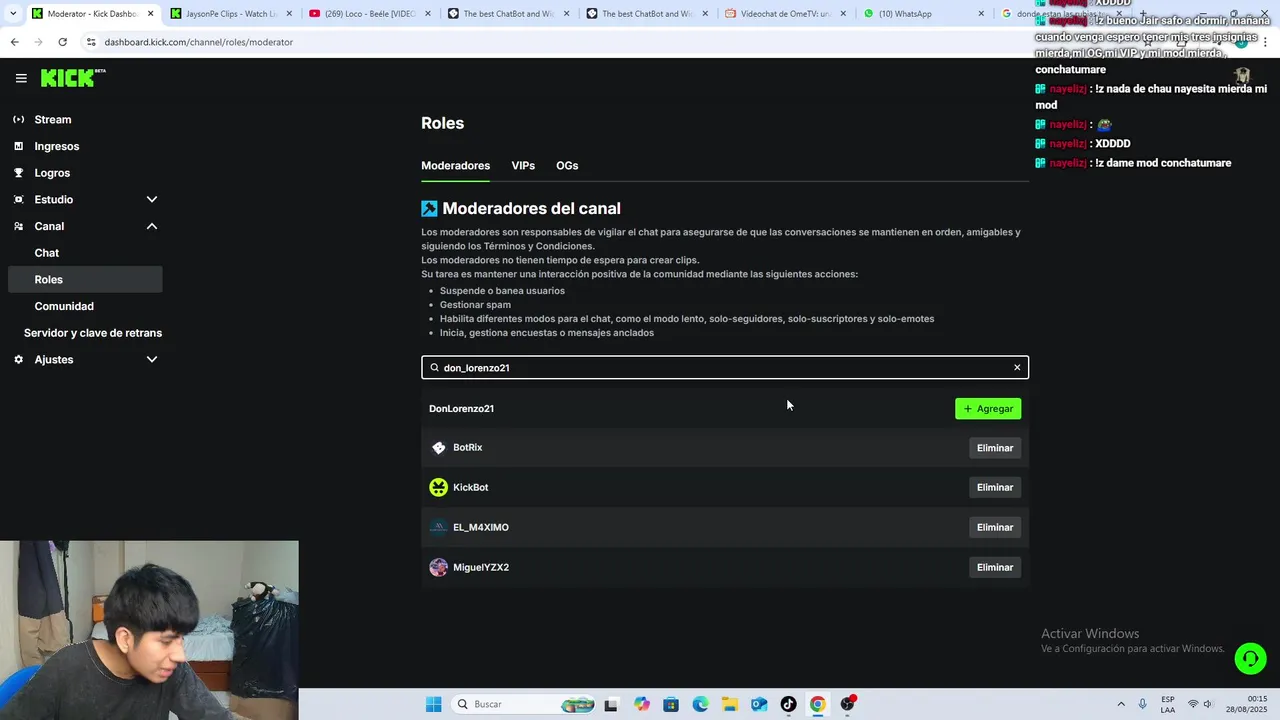Click the webcam overlay thumbnail
The image size is (1280, 720).
click(x=149, y=630)
